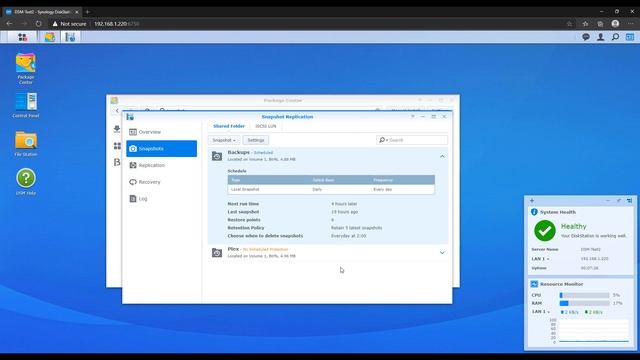Click the Resource Monitor widget icon
The image size is (640, 360).
pyautogui.click(x=534, y=284)
